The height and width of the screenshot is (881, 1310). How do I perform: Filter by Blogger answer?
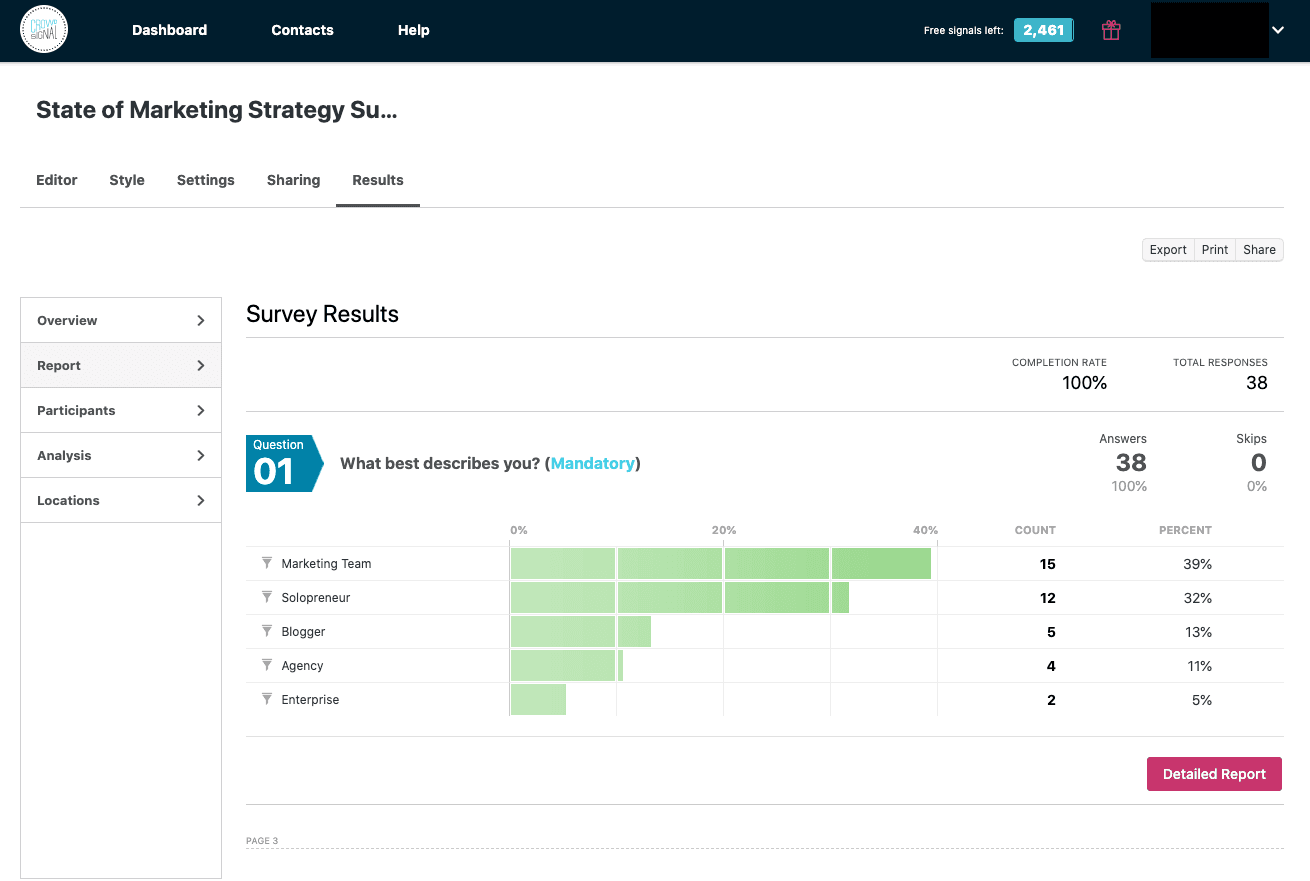coord(267,631)
